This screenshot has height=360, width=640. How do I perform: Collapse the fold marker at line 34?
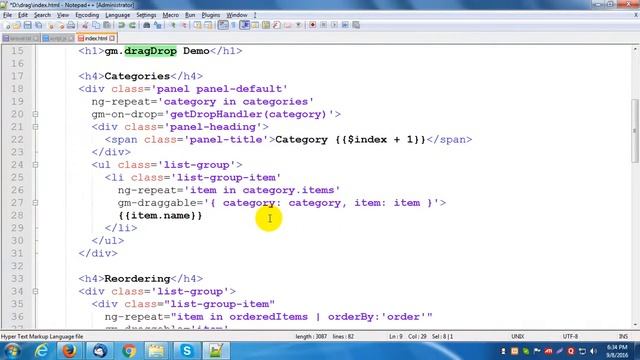[x=36, y=291]
